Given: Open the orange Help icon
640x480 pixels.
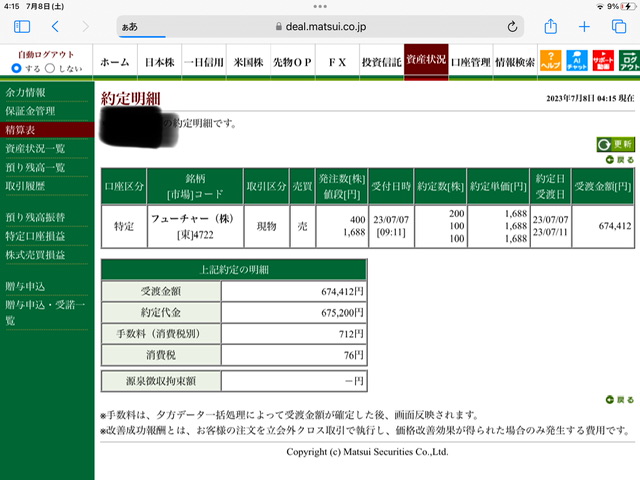Looking at the screenshot, I should [550, 60].
